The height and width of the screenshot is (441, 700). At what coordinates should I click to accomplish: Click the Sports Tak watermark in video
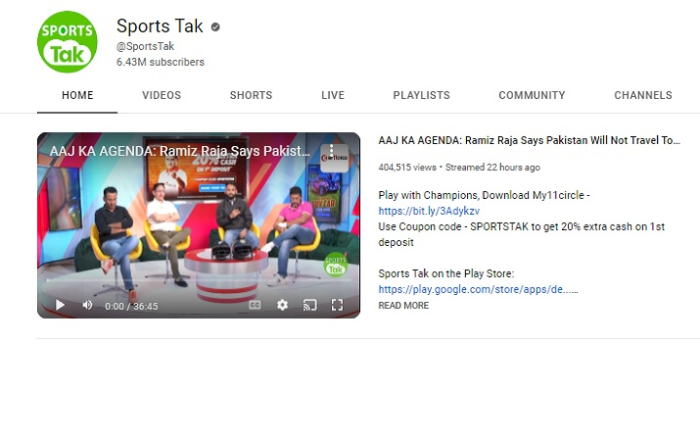coord(336,266)
